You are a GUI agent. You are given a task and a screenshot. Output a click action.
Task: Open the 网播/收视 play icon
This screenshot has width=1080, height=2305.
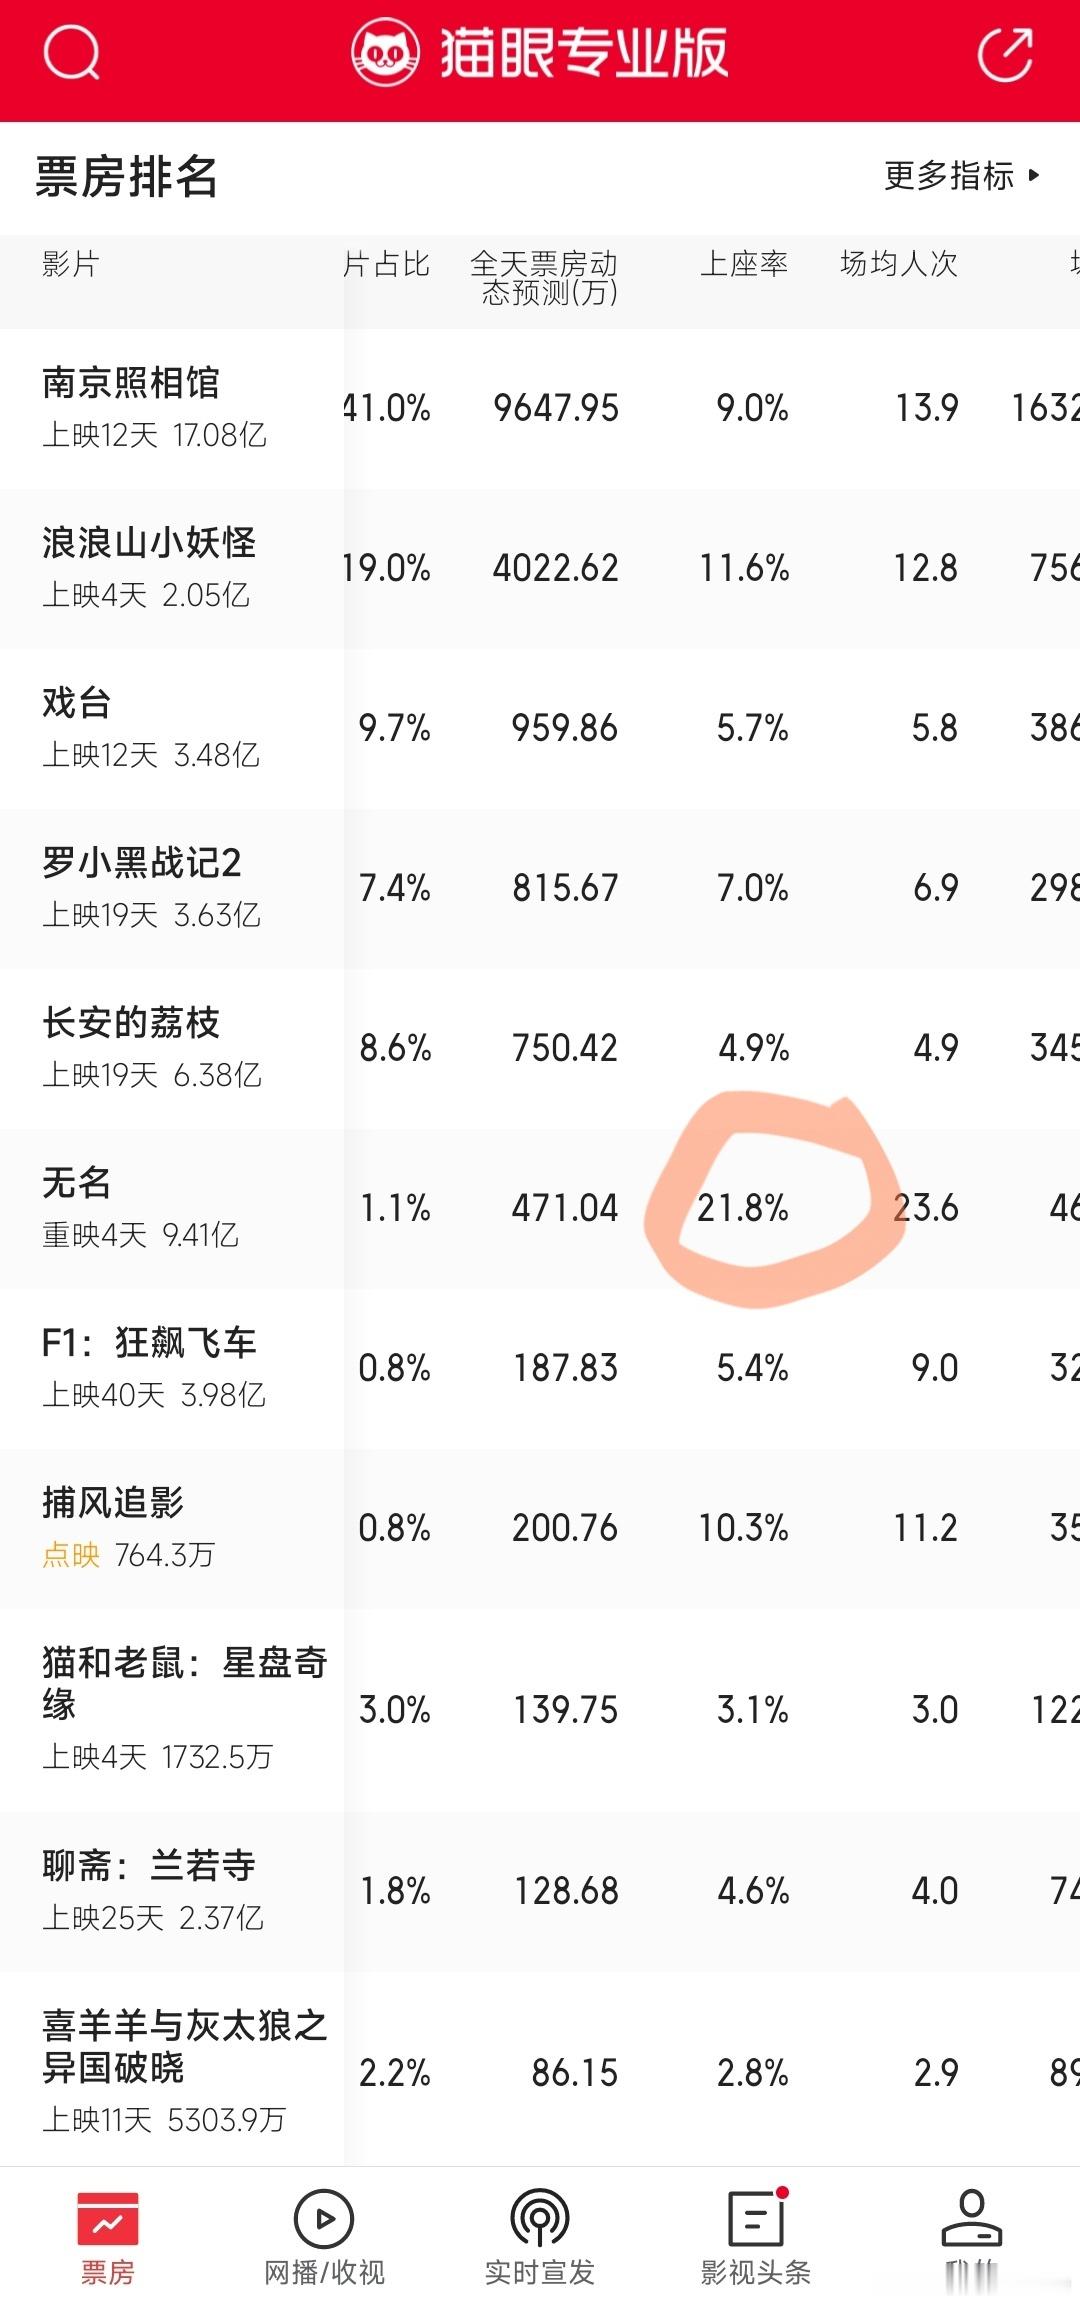[324, 2219]
